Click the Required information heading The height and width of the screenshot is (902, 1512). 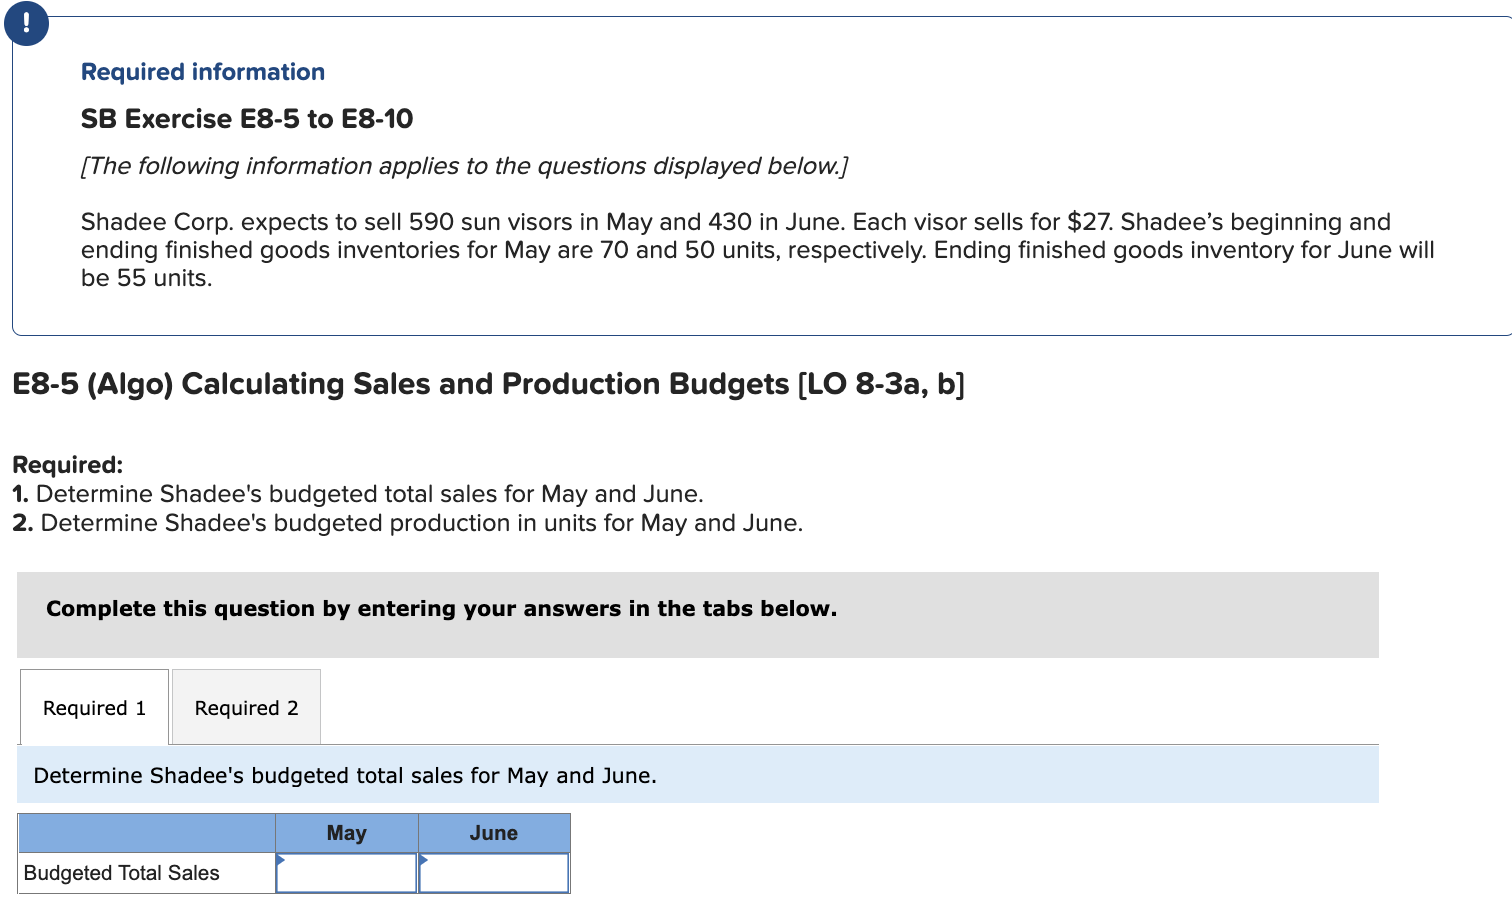(203, 72)
